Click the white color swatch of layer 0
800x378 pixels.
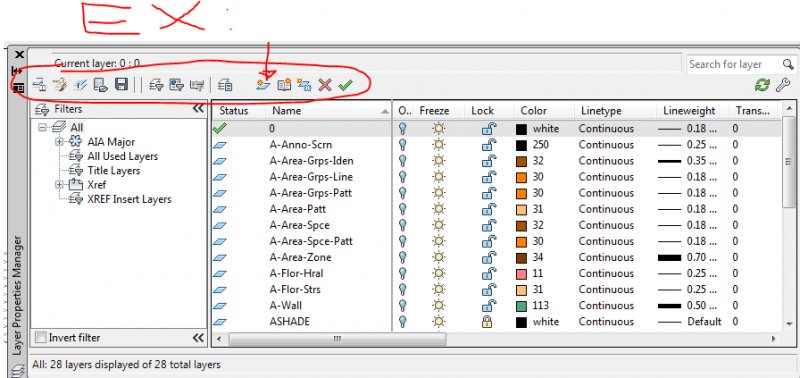coord(521,129)
